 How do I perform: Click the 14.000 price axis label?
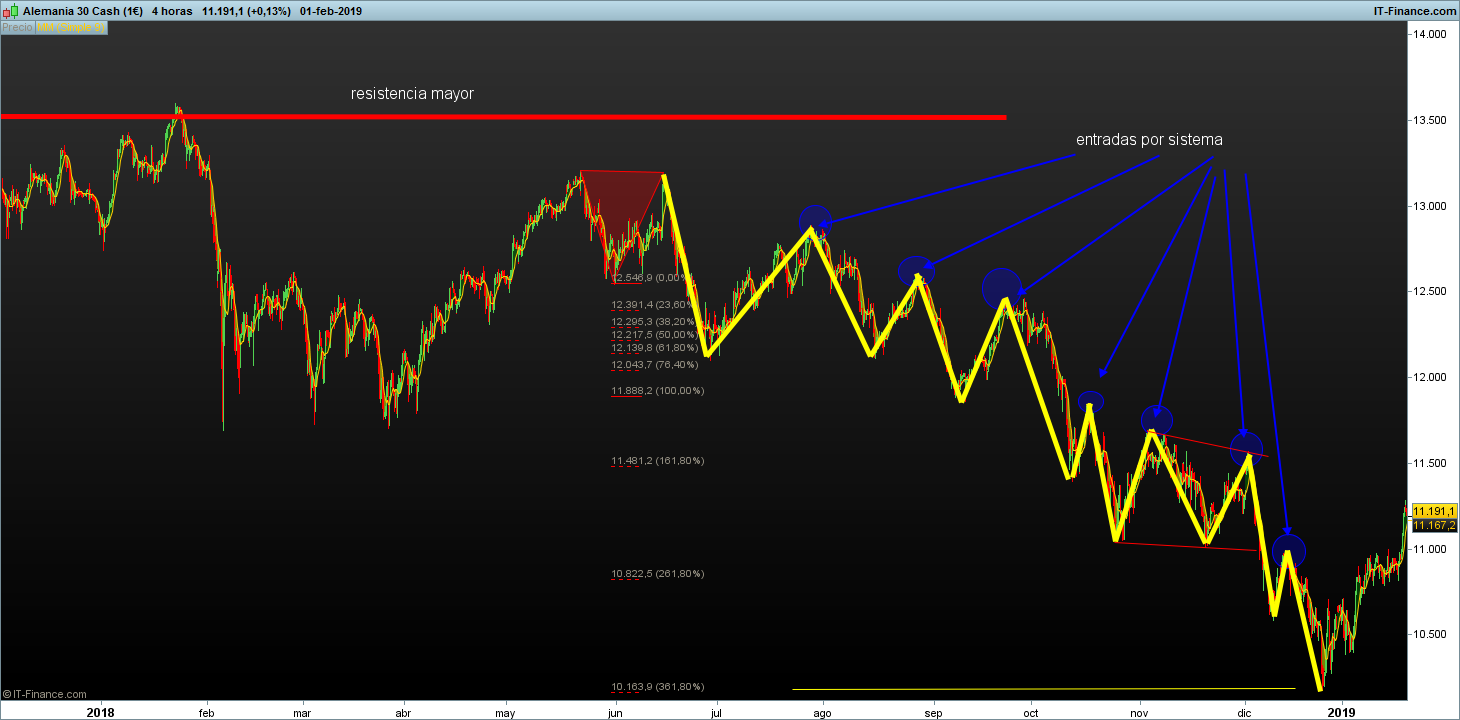[x=1428, y=35]
